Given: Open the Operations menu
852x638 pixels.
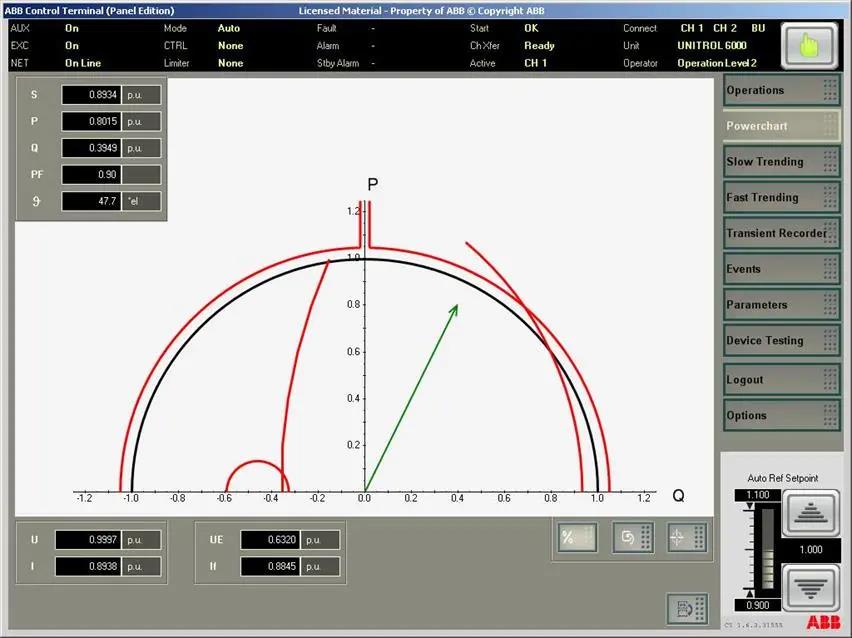Looking at the screenshot, I should pyautogui.click(x=781, y=90).
